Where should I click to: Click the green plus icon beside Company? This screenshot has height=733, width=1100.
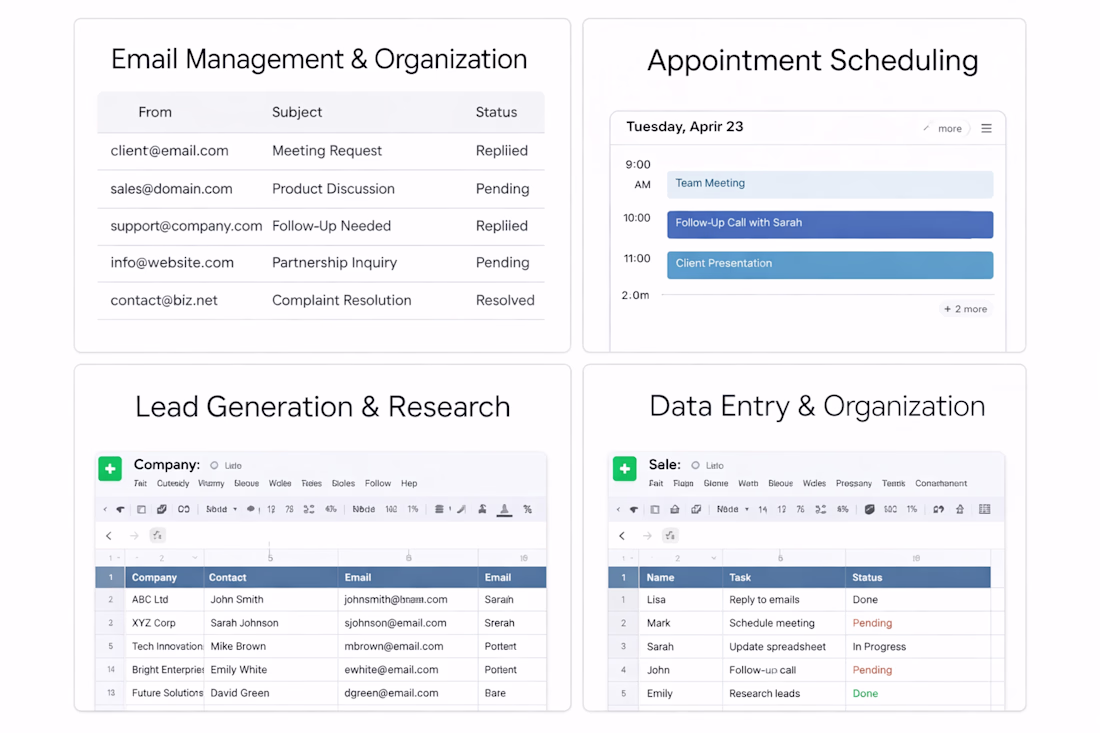[x=110, y=469]
